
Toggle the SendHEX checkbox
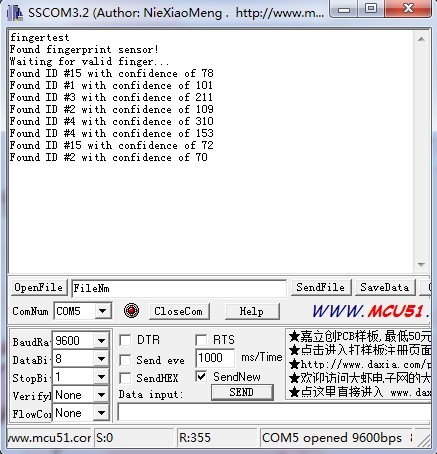click(125, 378)
